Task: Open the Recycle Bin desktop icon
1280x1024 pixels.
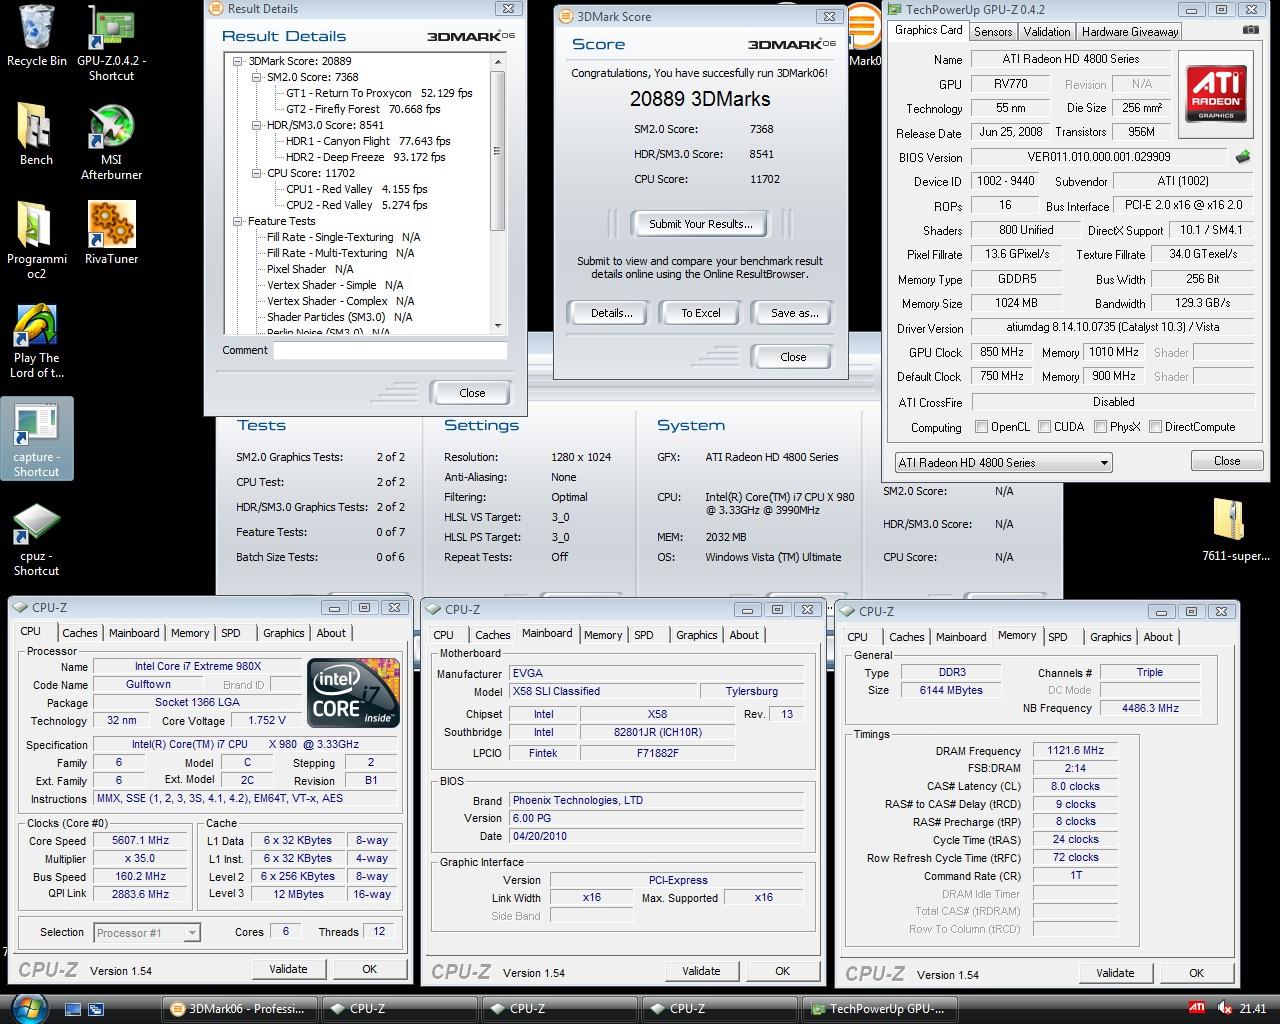Action: (36, 36)
